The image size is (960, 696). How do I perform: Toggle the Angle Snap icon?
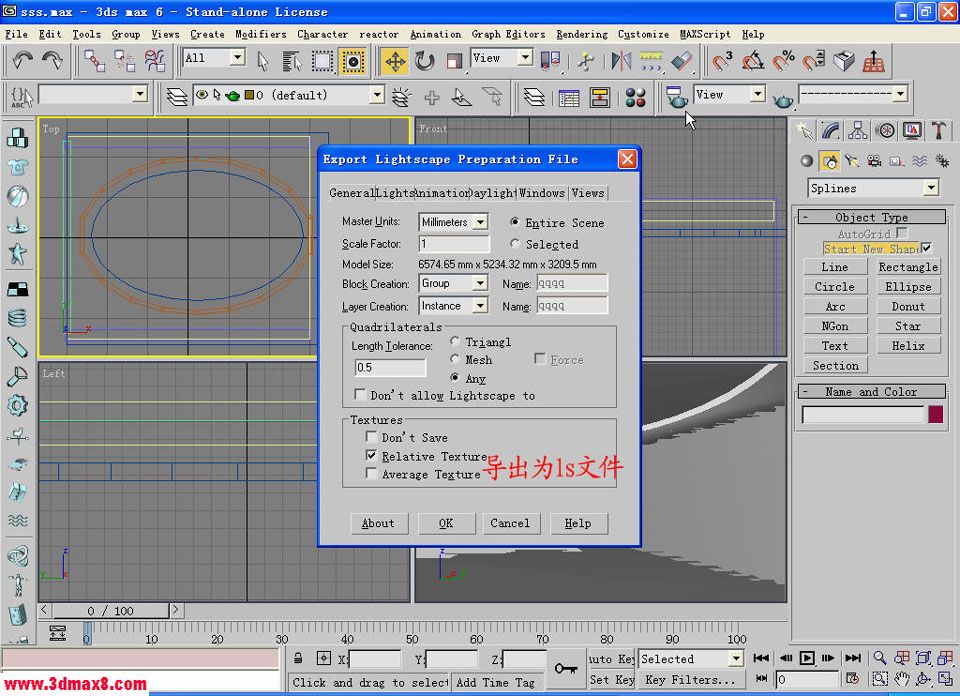(752, 61)
